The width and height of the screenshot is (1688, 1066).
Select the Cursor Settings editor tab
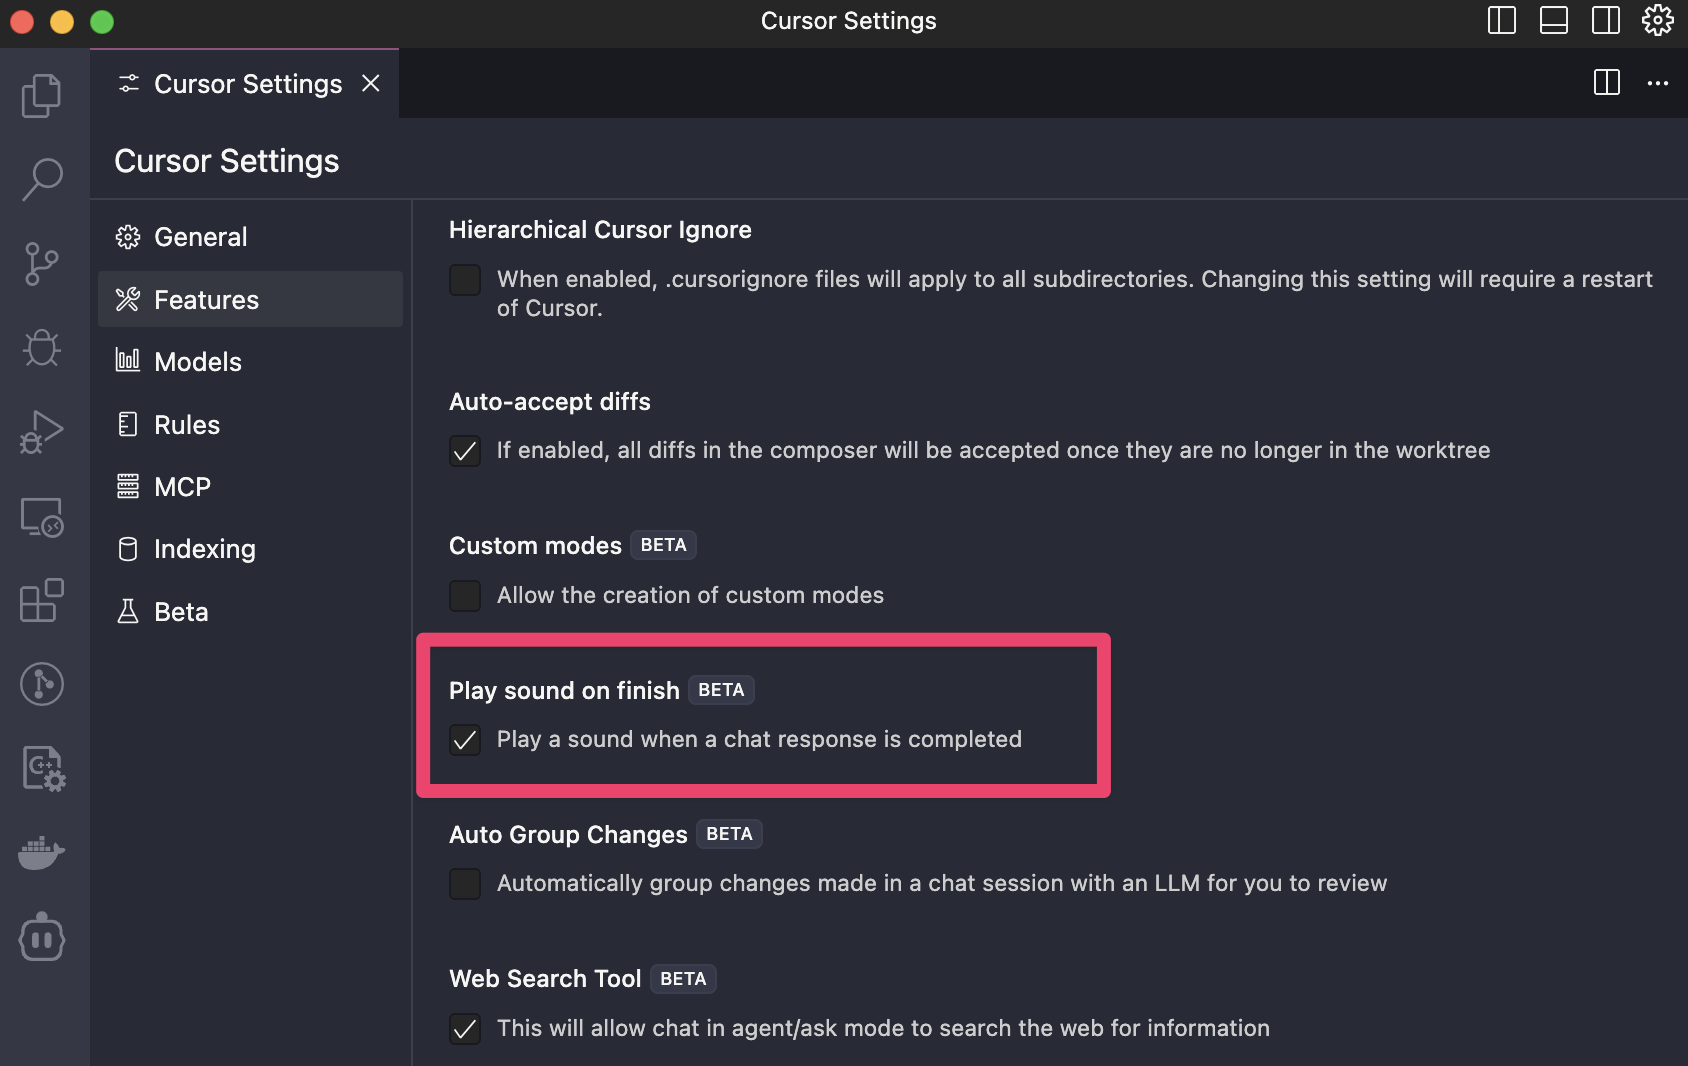[x=245, y=84]
